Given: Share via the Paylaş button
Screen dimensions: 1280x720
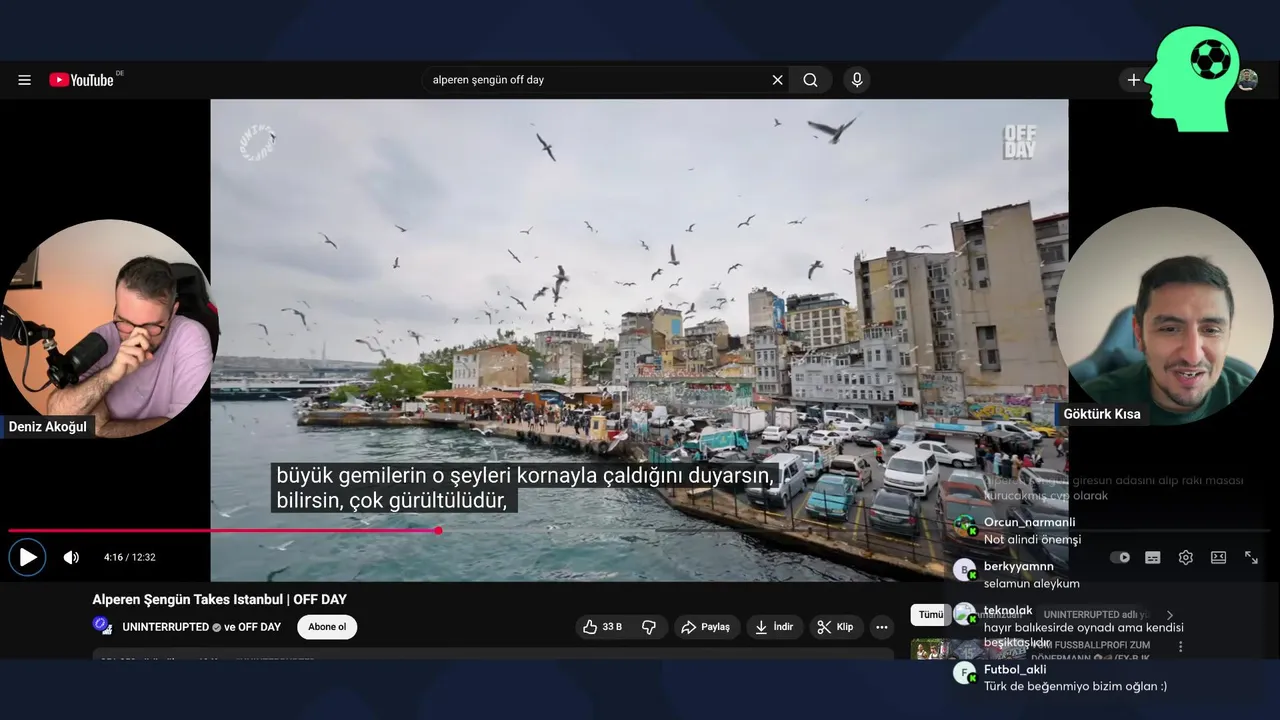Looking at the screenshot, I should click(705, 627).
